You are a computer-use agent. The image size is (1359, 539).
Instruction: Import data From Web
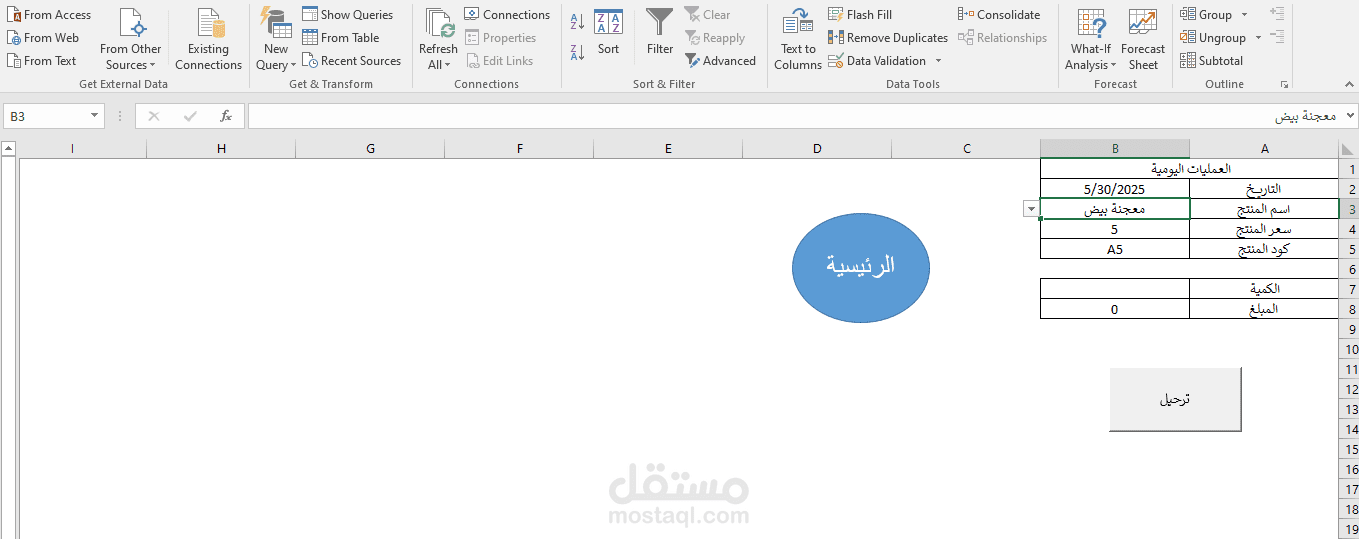[42, 38]
